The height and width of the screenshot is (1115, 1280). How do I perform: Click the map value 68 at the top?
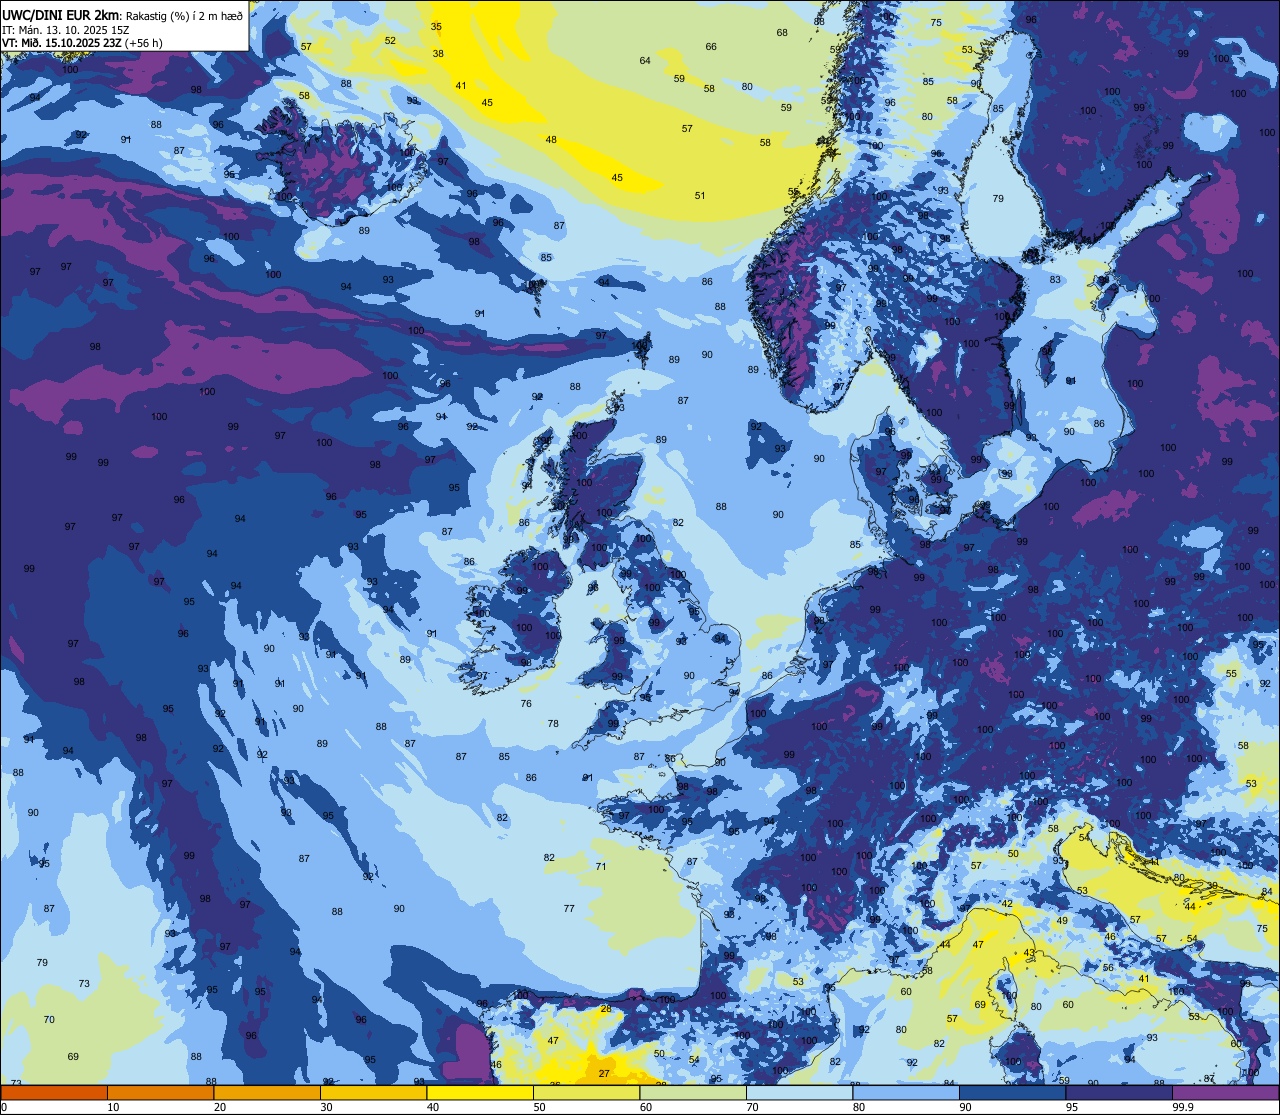[x=782, y=33]
